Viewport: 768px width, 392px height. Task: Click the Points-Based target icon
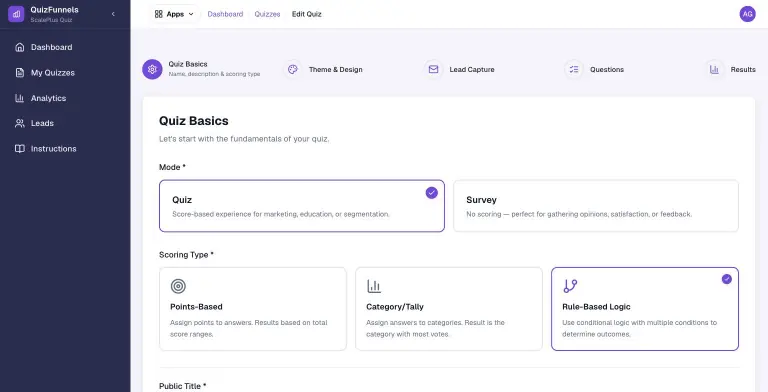point(178,286)
